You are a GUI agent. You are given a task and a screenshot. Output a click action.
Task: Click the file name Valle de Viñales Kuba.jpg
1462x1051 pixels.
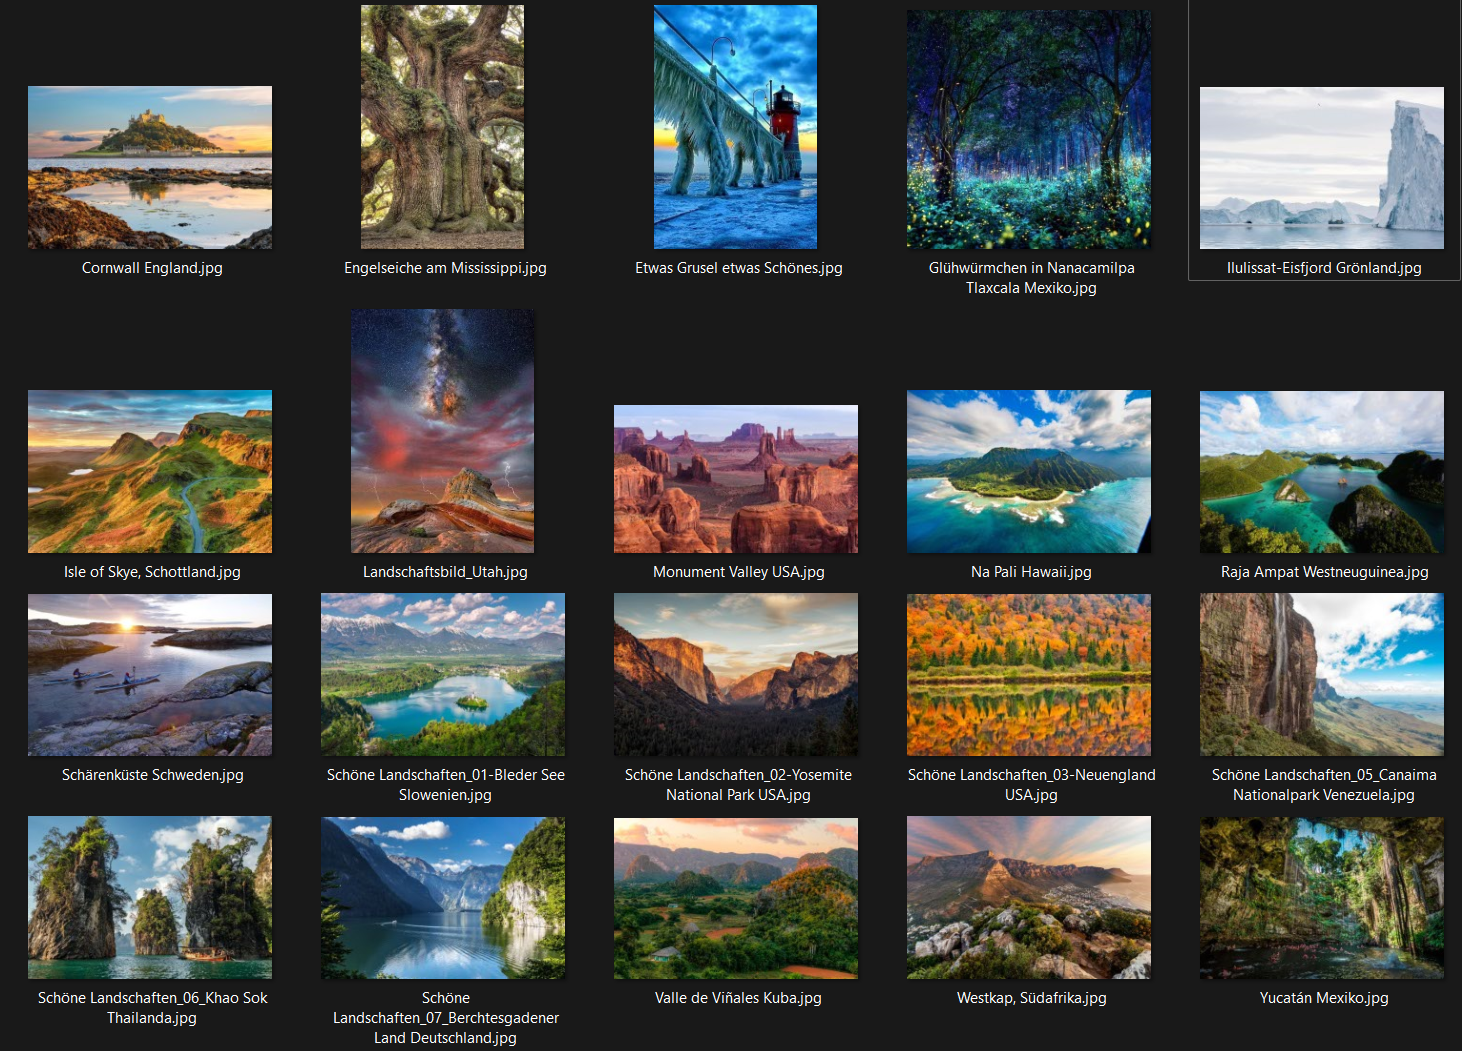point(739,998)
